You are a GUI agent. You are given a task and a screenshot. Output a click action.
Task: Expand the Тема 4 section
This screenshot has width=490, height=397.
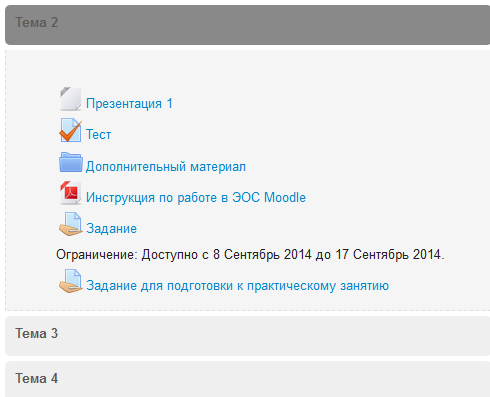[247, 379]
